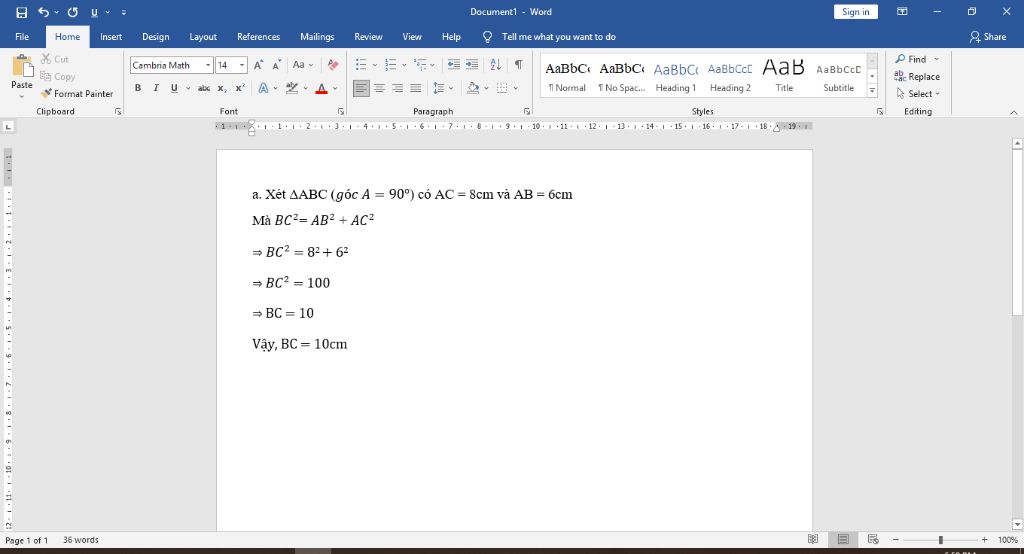The image size is (1024, 554).
Task: Toggle Show/Hide paragraph marks
Action: [x=519, y=65]
